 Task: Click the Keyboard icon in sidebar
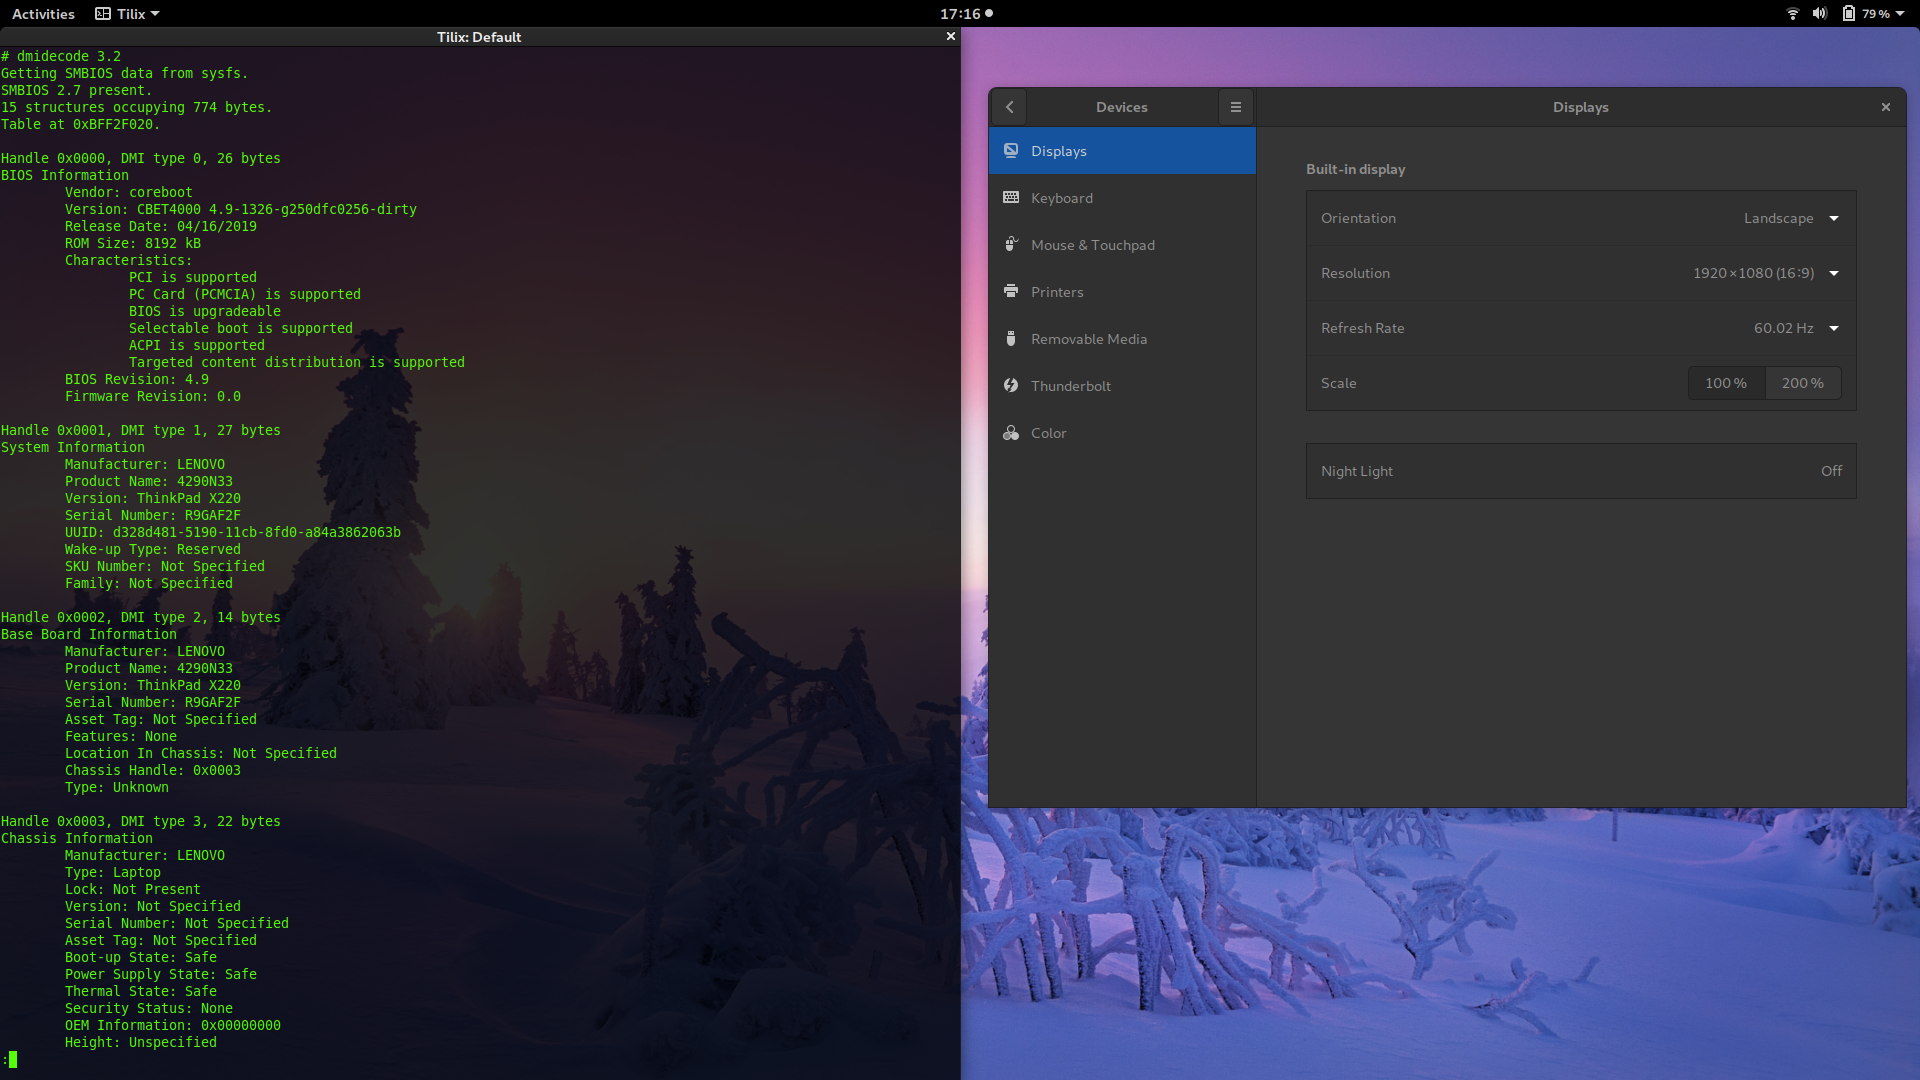(x=1011, y=198)
